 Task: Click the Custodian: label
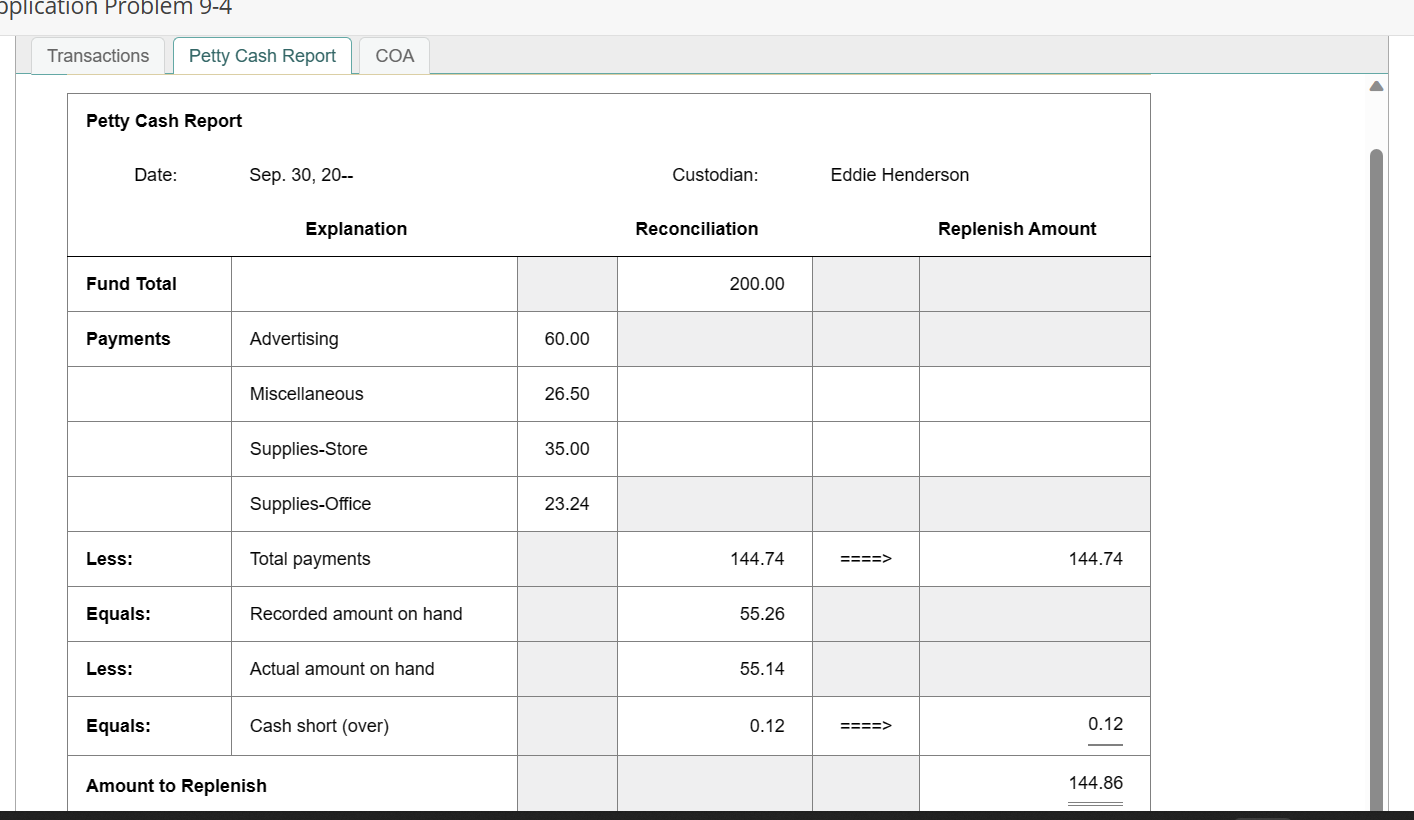click(715, 175)
